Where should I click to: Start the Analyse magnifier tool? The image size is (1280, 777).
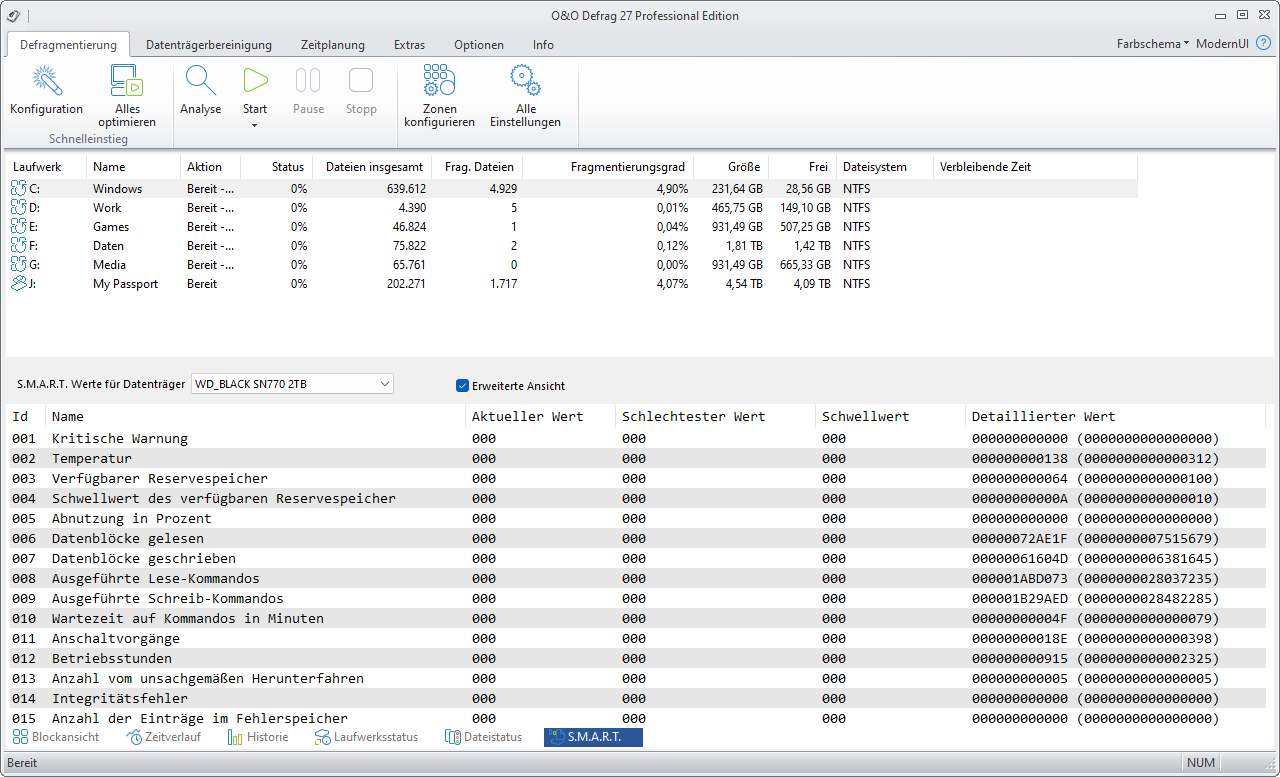pos(201,81)
